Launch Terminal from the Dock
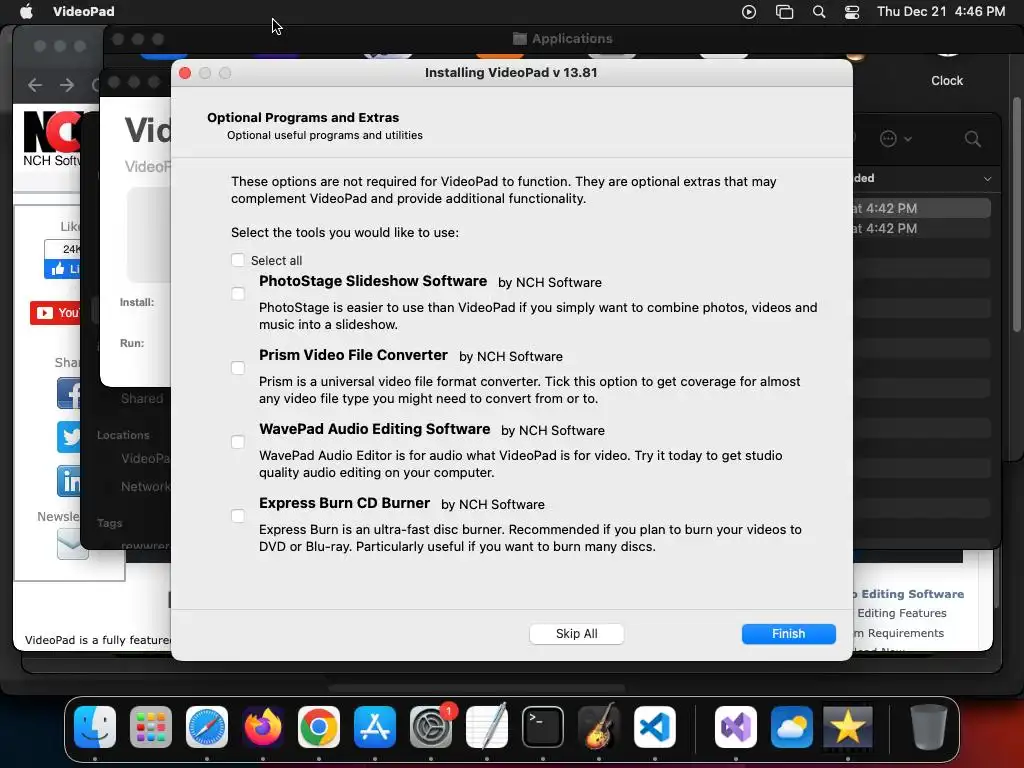1024x768 pixels. click(x=543, y=727)
